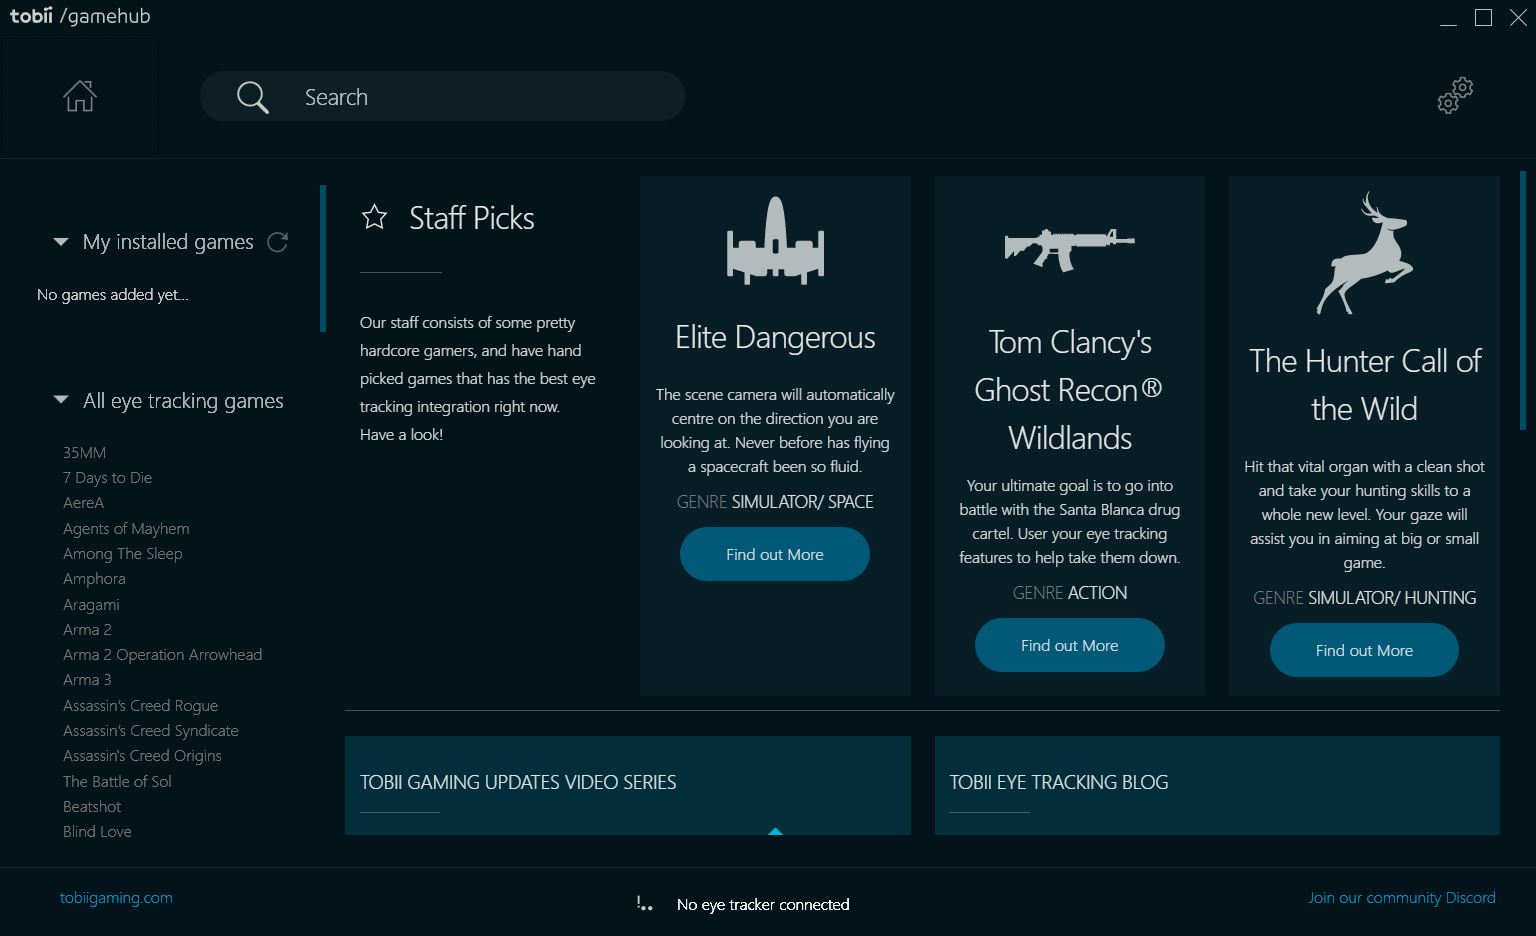Select Aragami in the games list

tap(91, 604)
